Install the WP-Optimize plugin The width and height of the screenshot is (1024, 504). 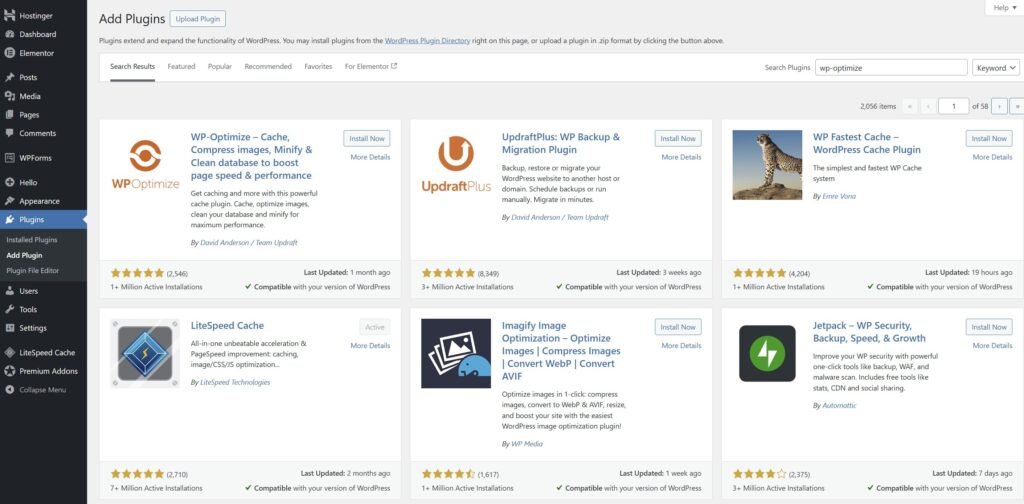(x=367, y=138)
